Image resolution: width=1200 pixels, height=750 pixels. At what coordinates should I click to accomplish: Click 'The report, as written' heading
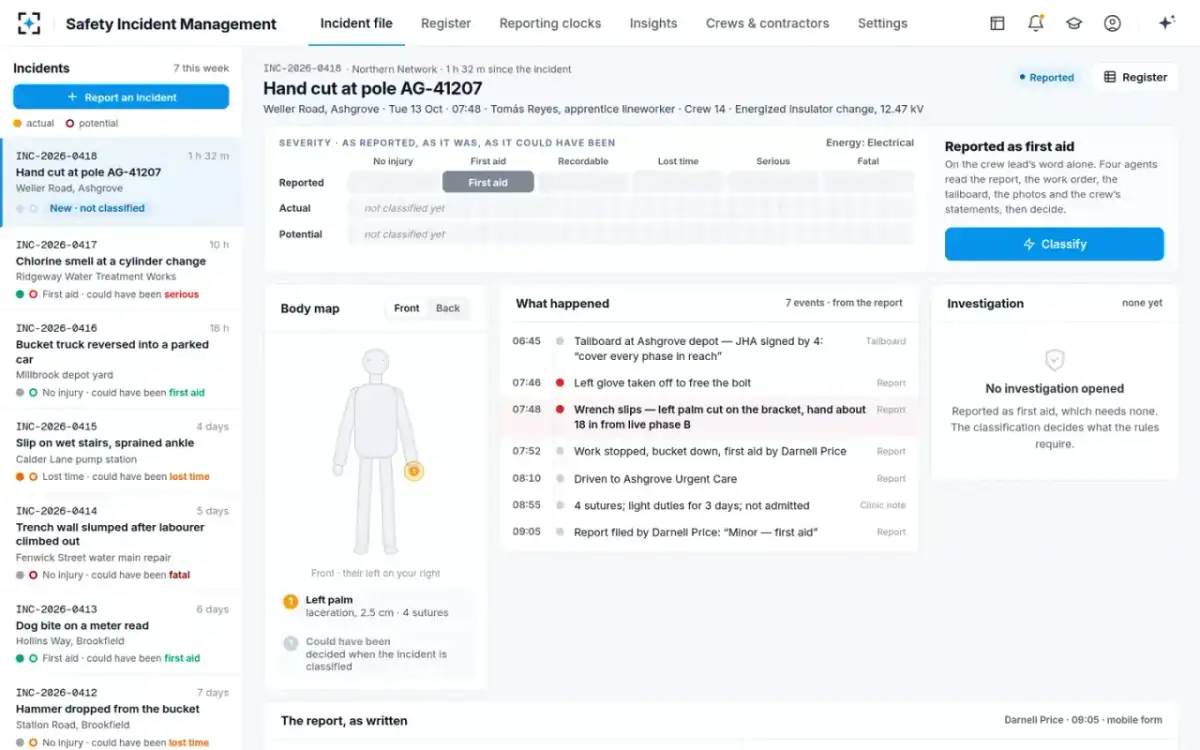(344, 720)
